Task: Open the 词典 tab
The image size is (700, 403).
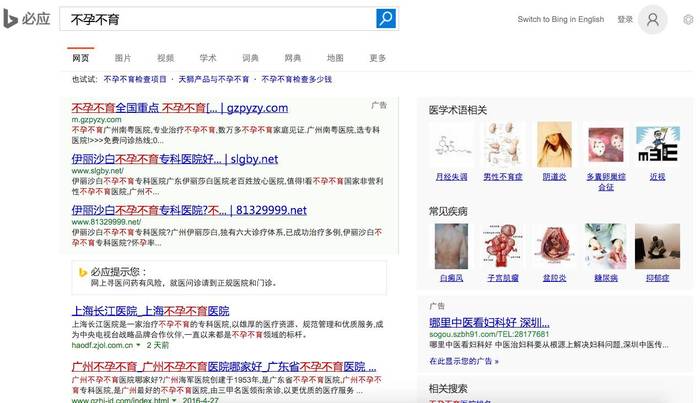Action: 250,58
